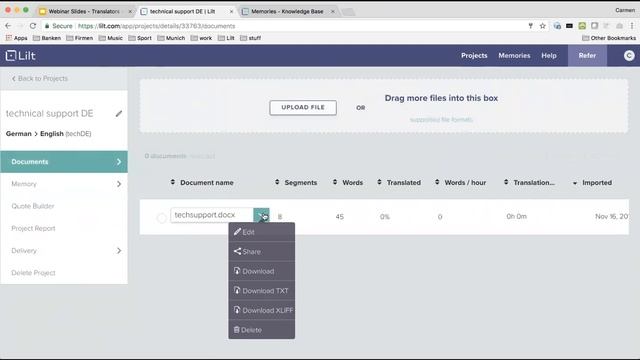This screenshot has width=640, height=360.
Task: Open Projects in top navigation
Action: tap(474, 56)
